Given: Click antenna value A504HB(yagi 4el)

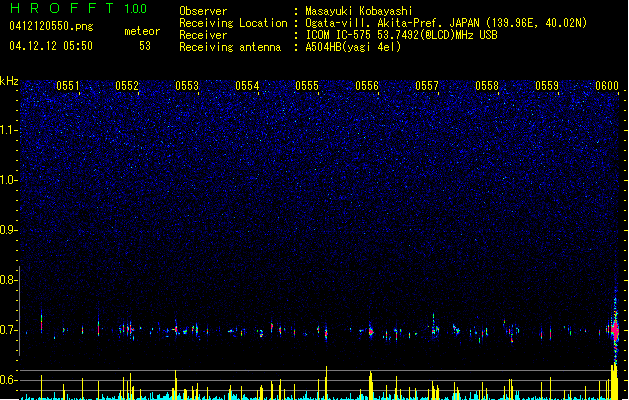Looking at the screenshot, I should 353,47.
